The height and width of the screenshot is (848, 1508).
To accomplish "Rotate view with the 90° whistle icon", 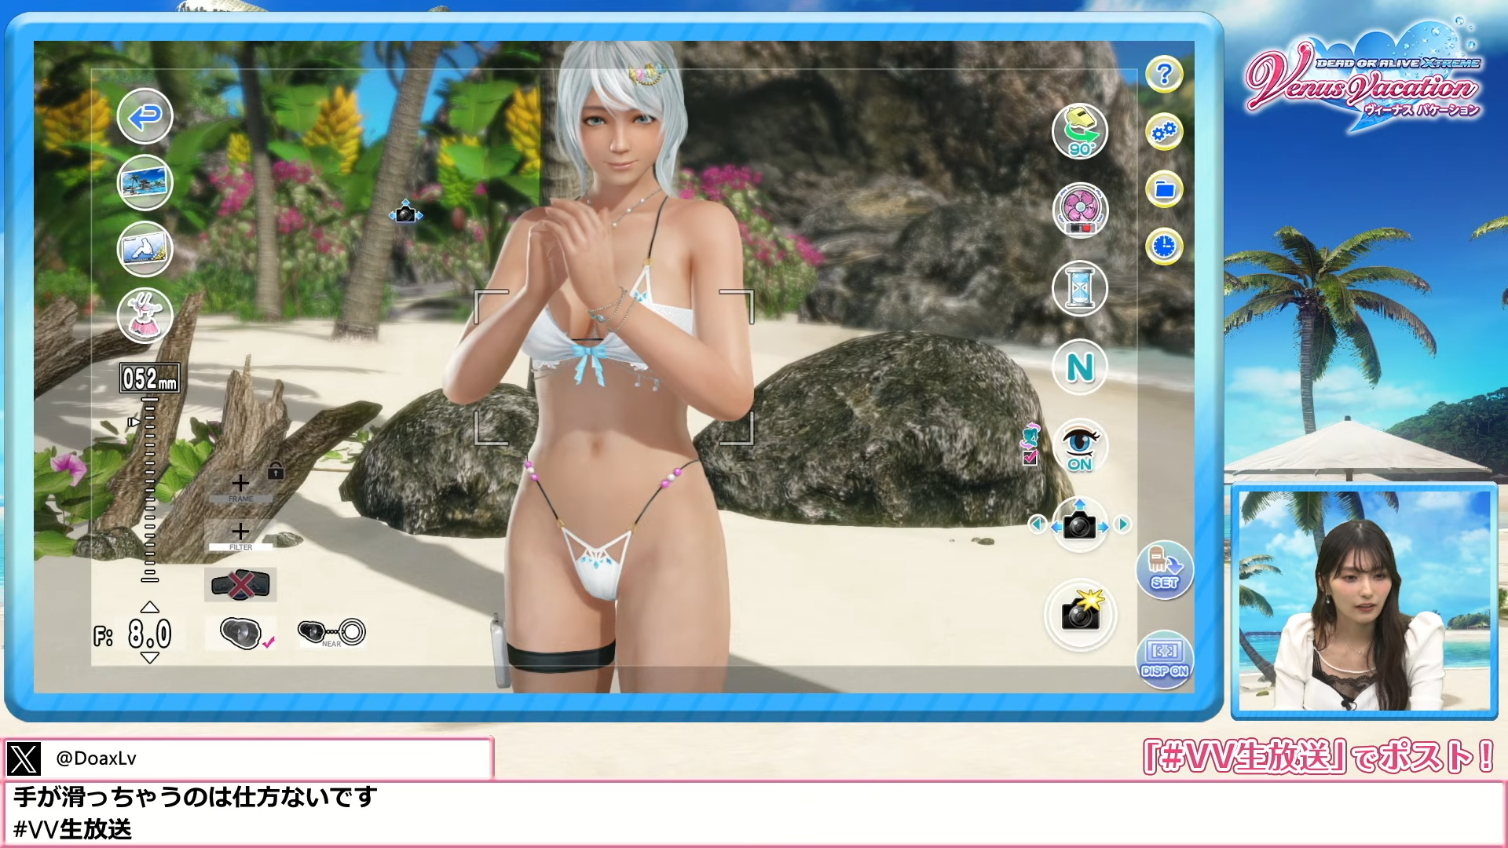I will [1080, 131].
